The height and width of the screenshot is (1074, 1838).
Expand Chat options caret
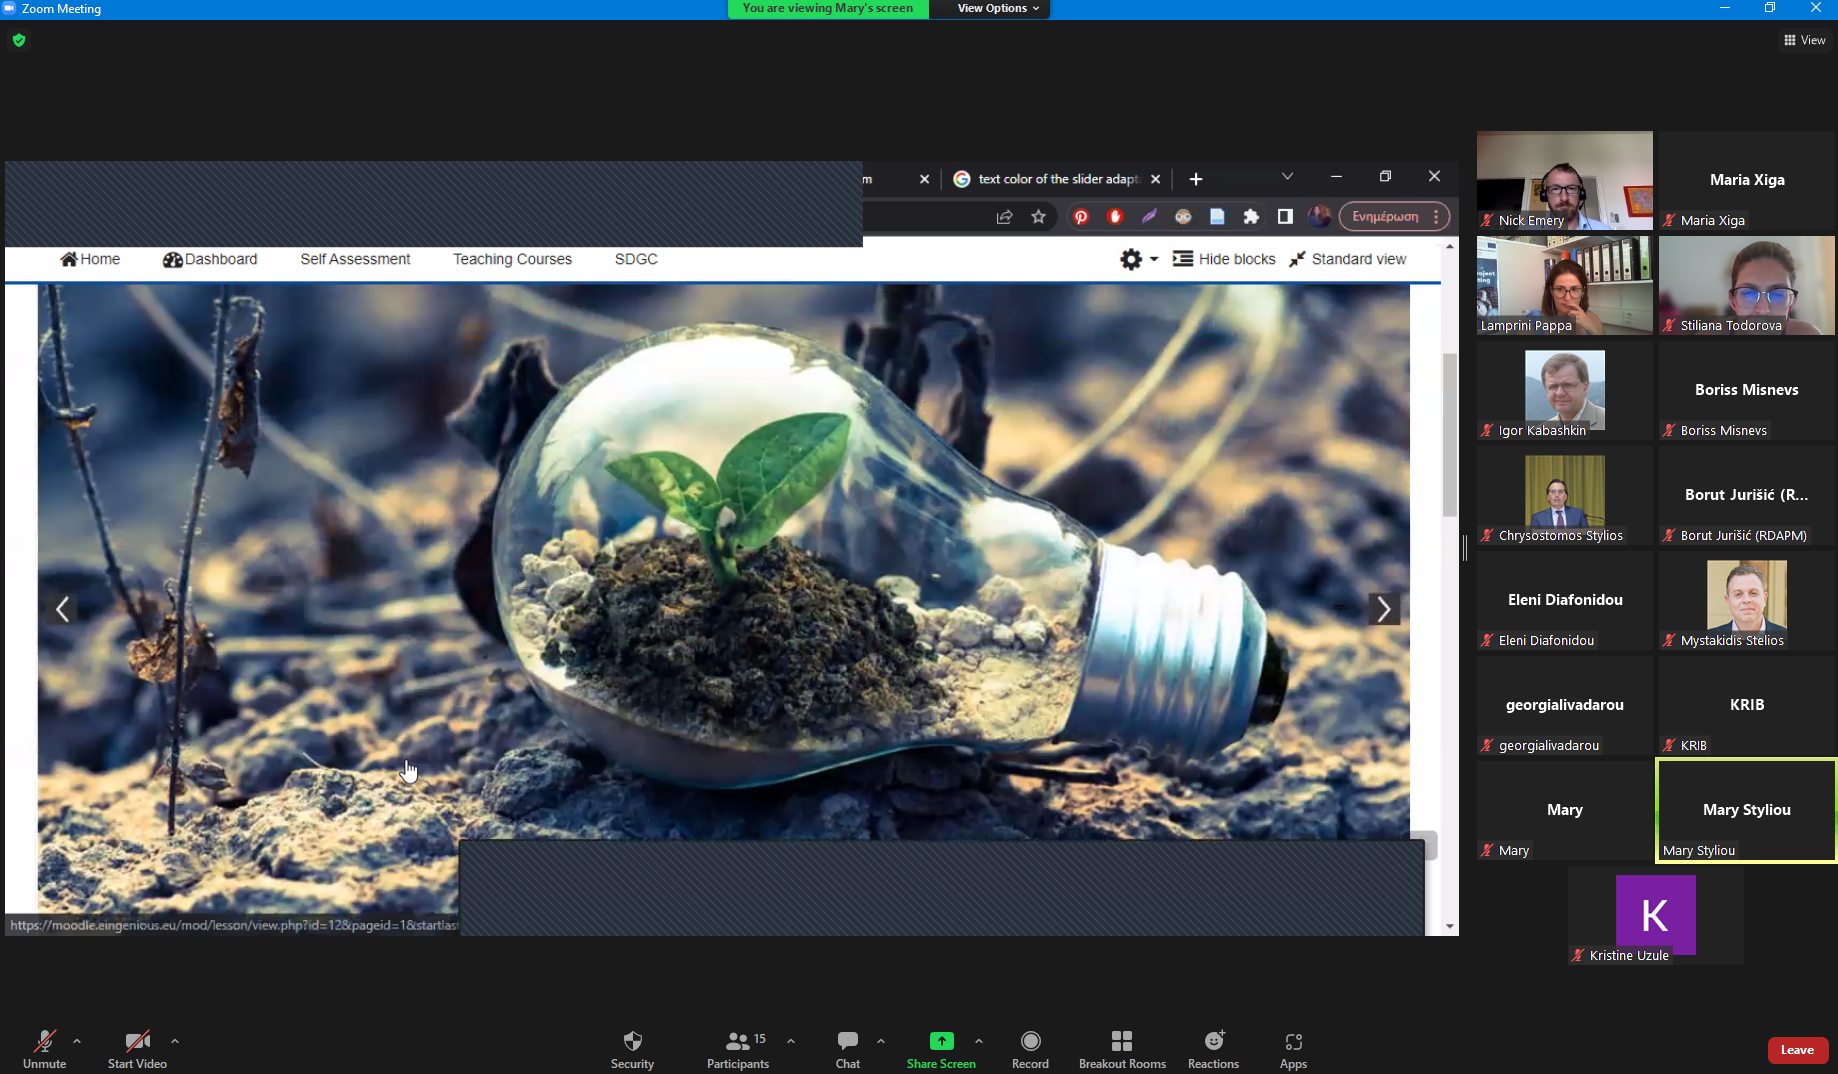(881, 1041)
